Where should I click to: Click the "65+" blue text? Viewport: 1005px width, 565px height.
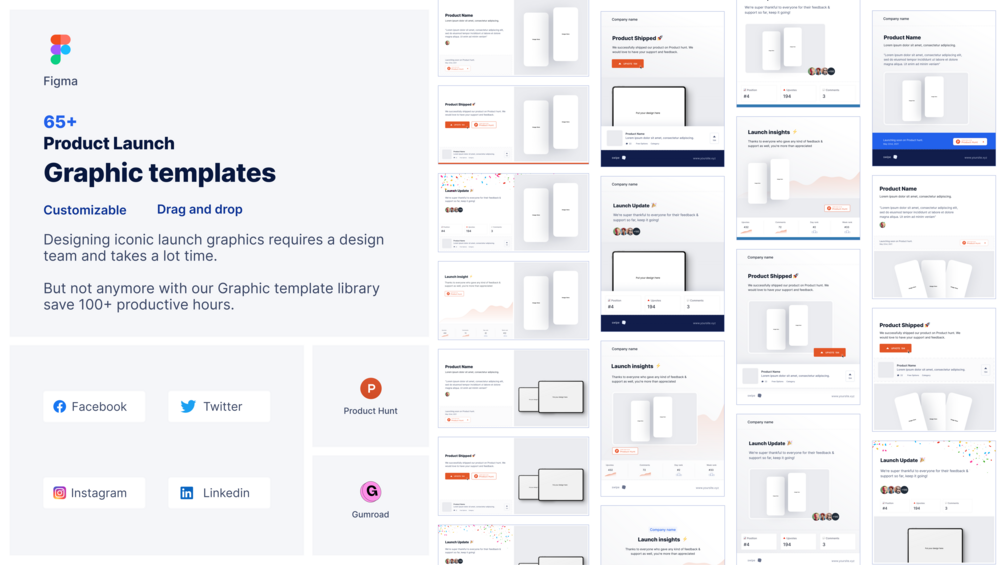[60, 122]
